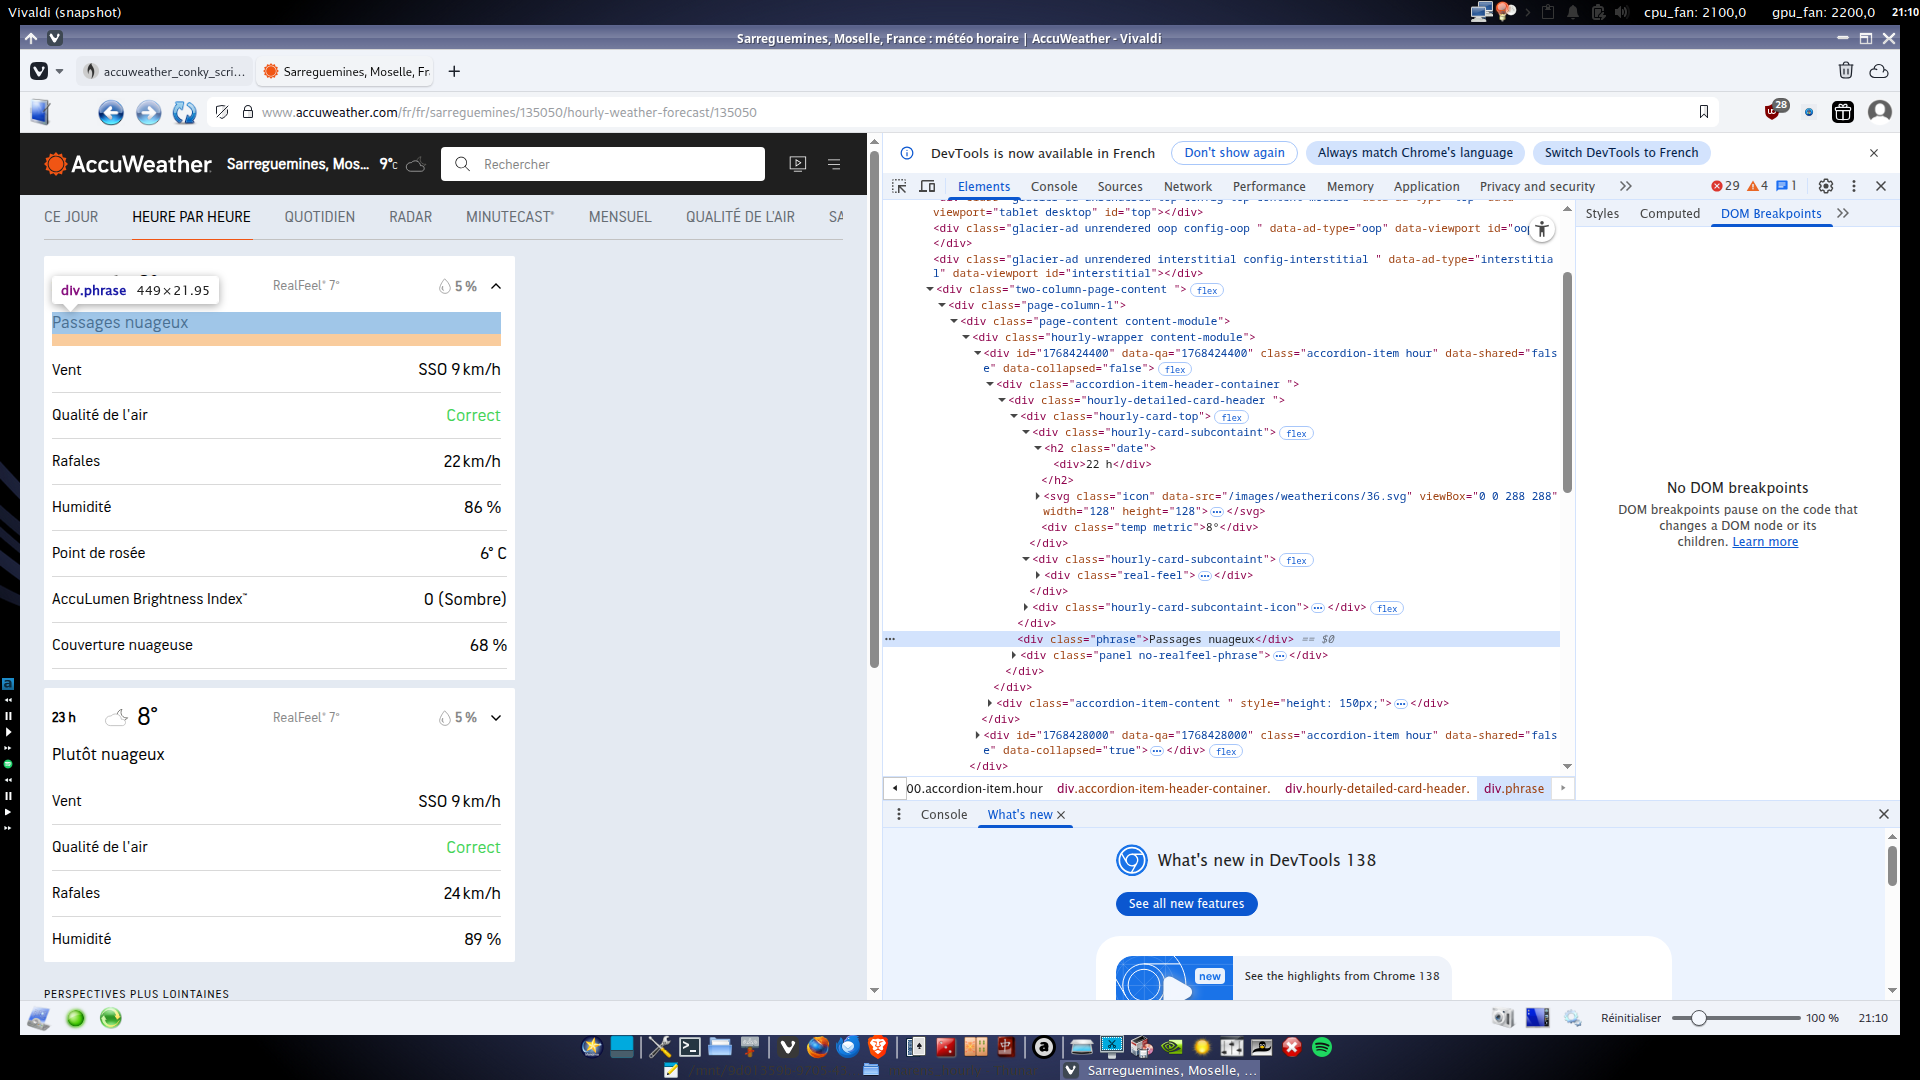Click the bookmark page icon in address bar
This screenshot has height=1080, width=1920.
coord(1704,112)
